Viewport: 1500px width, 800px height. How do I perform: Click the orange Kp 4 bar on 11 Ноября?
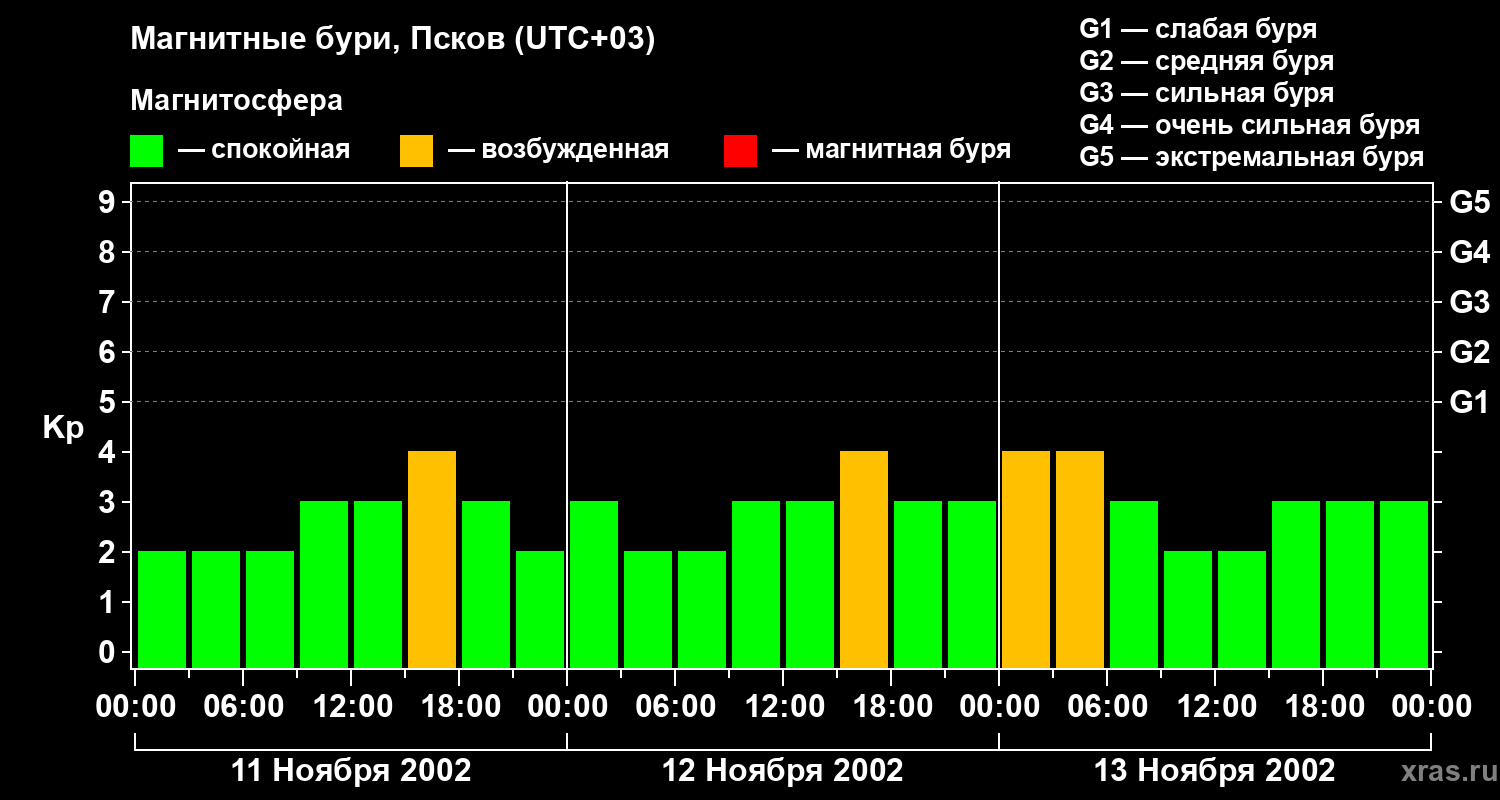click(432, 559)
